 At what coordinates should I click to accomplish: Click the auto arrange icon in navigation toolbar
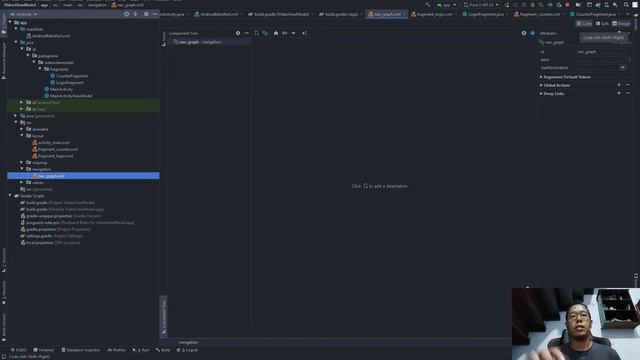(x=304, y=33)
